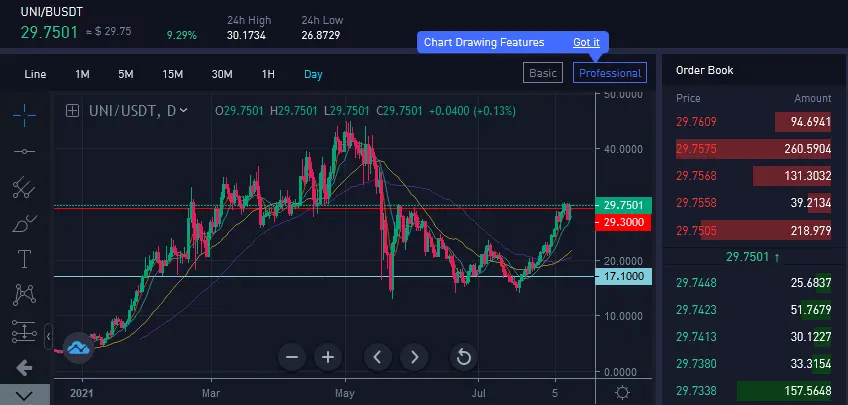Select sell order at price 29.7558
The image size is (848, 405).
pyautogui.click(x=753, y=203)
